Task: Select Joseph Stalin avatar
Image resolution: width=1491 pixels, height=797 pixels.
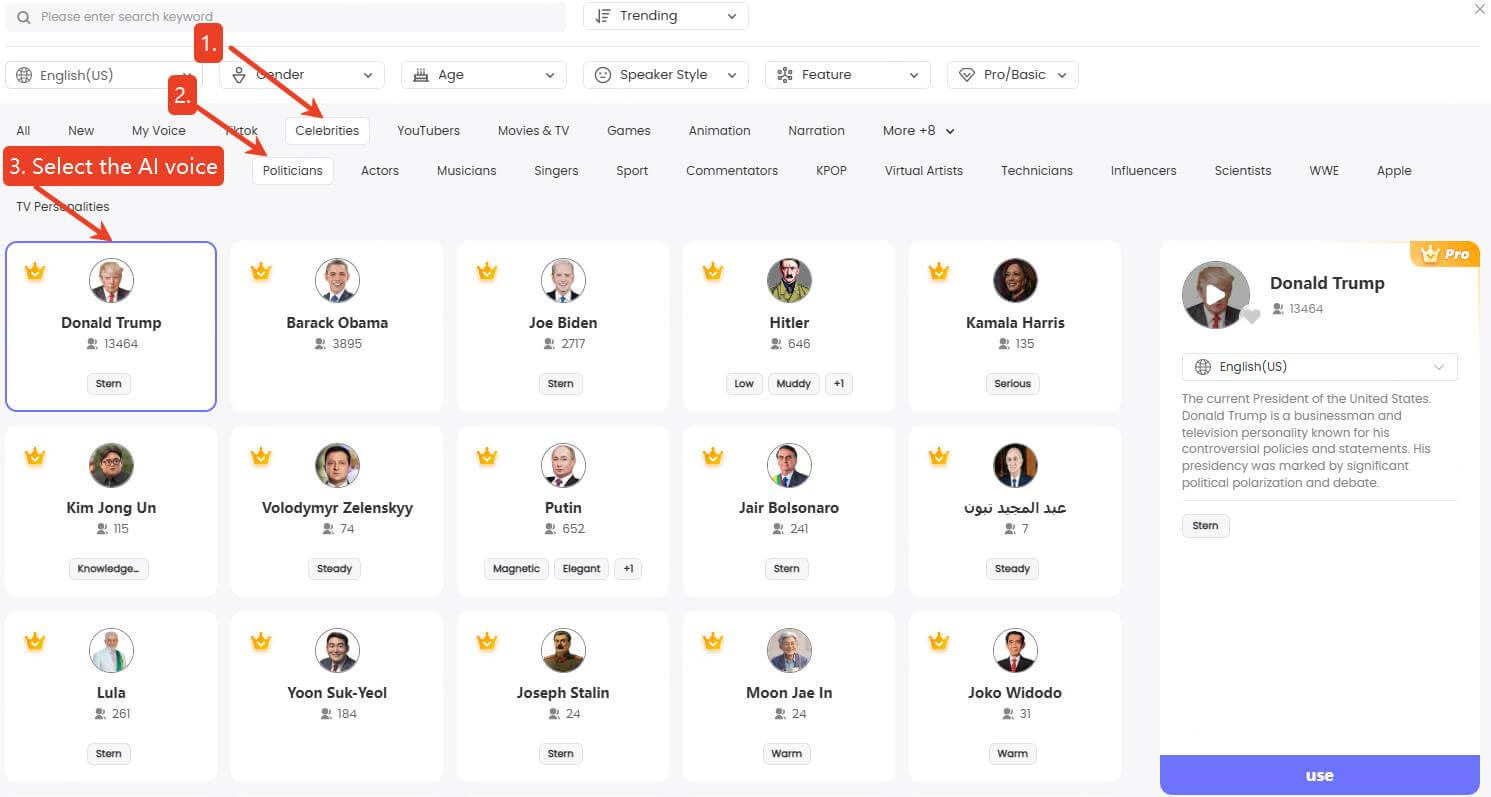Action: tap(563, 651)
